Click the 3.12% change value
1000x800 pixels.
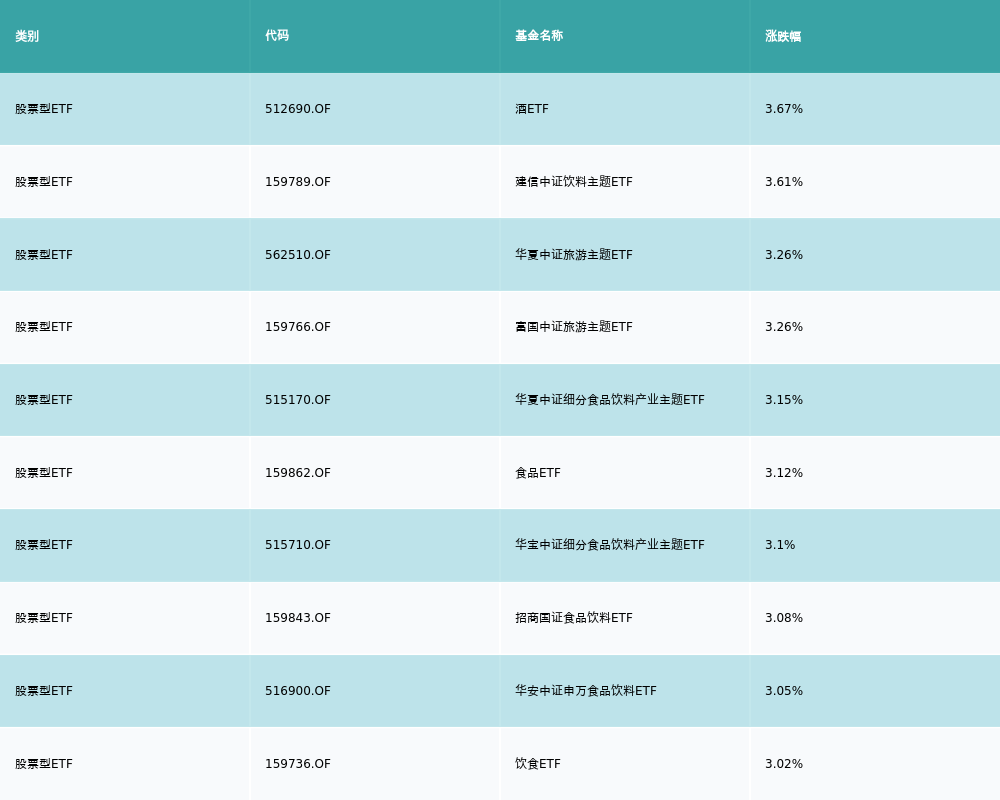pyautogui.click(x=784, y=473)
